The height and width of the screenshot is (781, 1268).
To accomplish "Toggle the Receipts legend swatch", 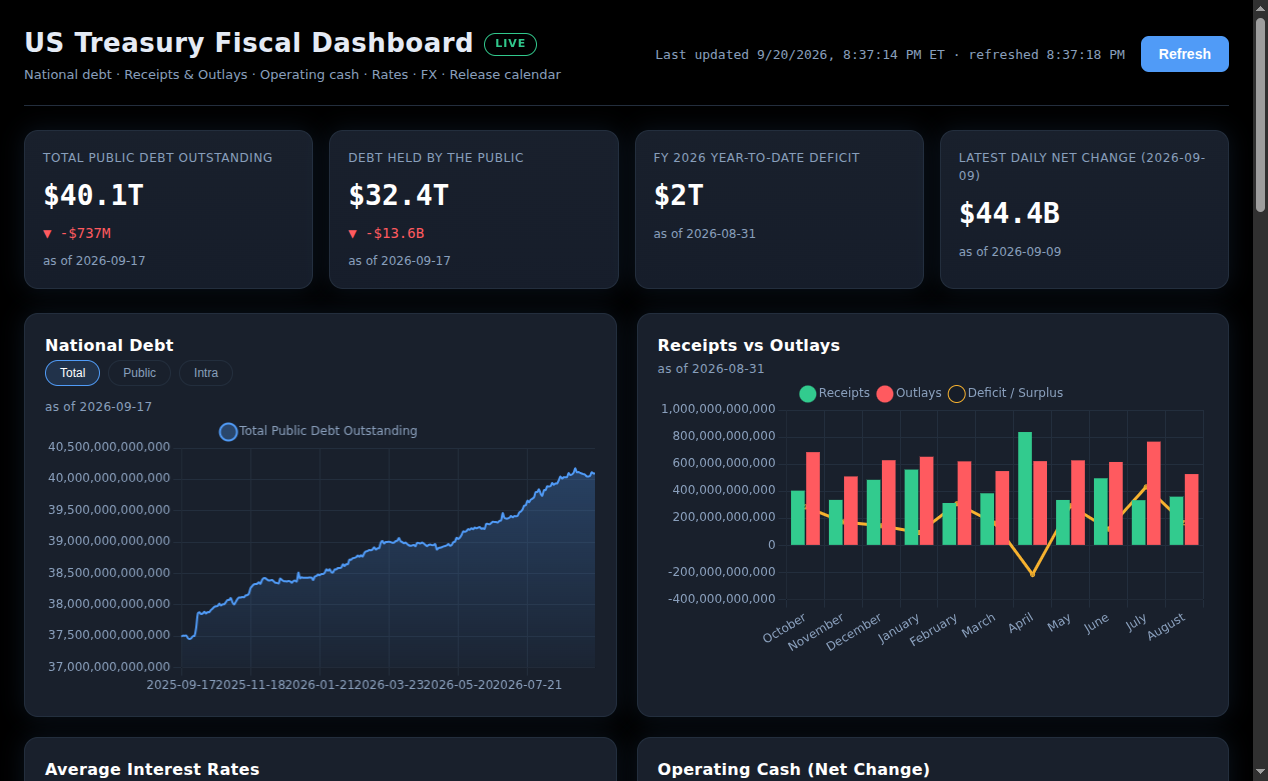I will pos(807,394).
